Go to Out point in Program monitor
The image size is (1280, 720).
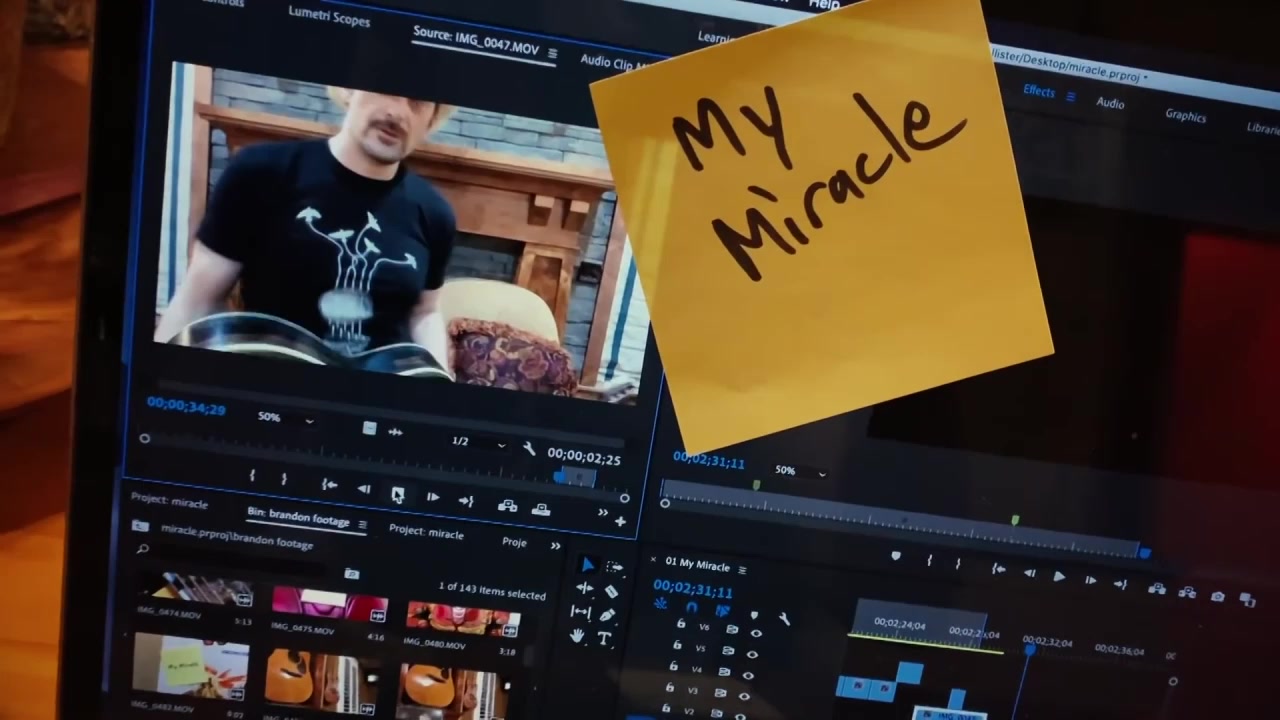pyautogui.click(x=1120, y=584)
